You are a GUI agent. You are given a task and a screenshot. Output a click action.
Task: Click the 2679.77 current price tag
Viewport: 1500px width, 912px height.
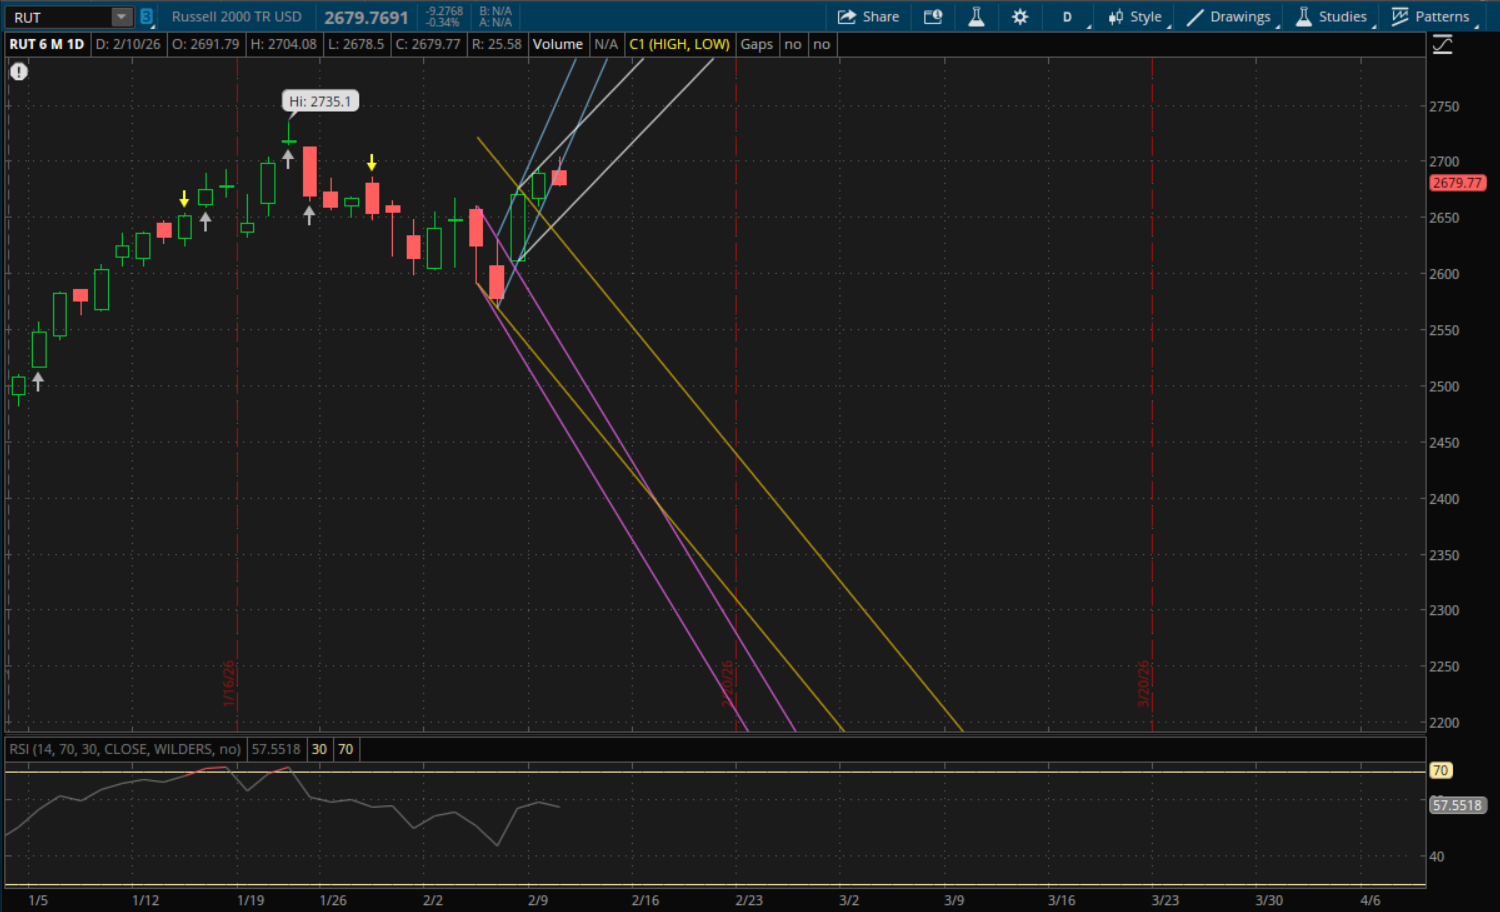pyautogui.click(x=1456, y=183)
